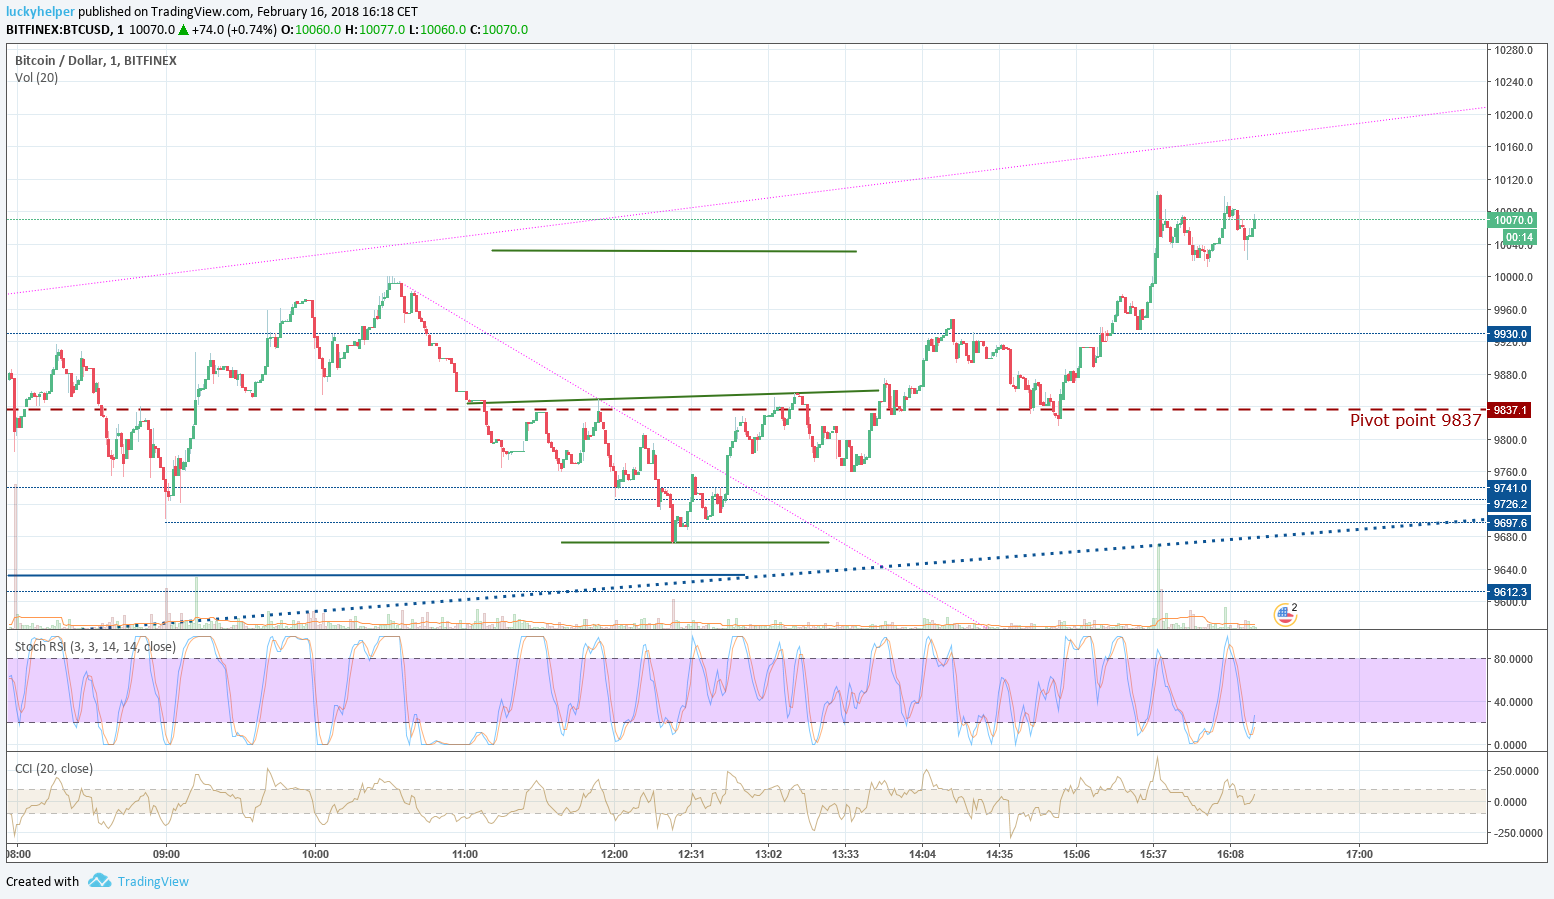
Task: Click the blue 9741.0 price level tag
Action: tap(1509, 488)
